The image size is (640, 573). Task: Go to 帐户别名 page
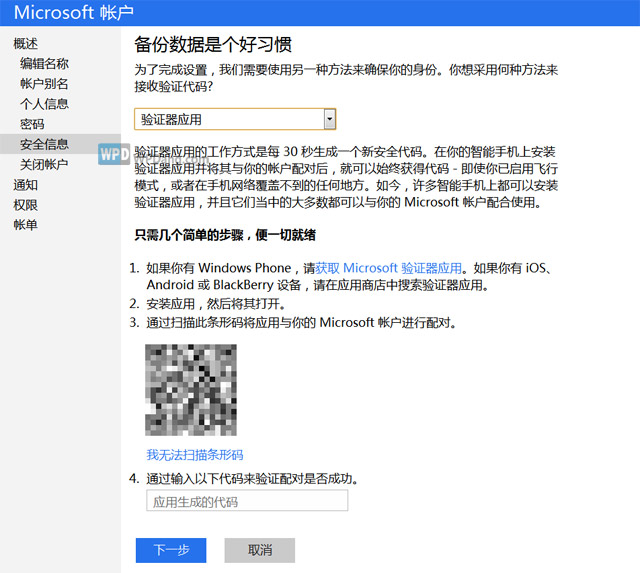pyautogui.click(x=44, y=84)
